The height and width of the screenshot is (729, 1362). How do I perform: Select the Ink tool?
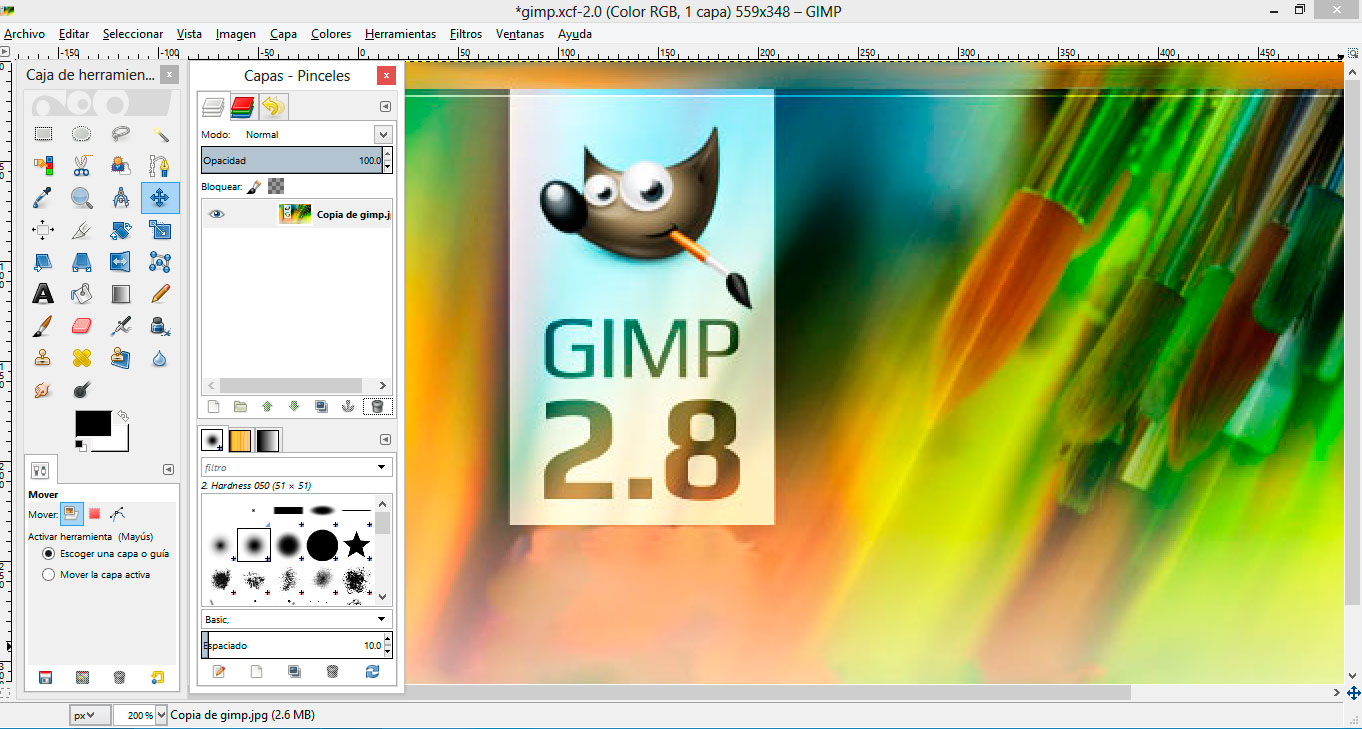point(160,326)
